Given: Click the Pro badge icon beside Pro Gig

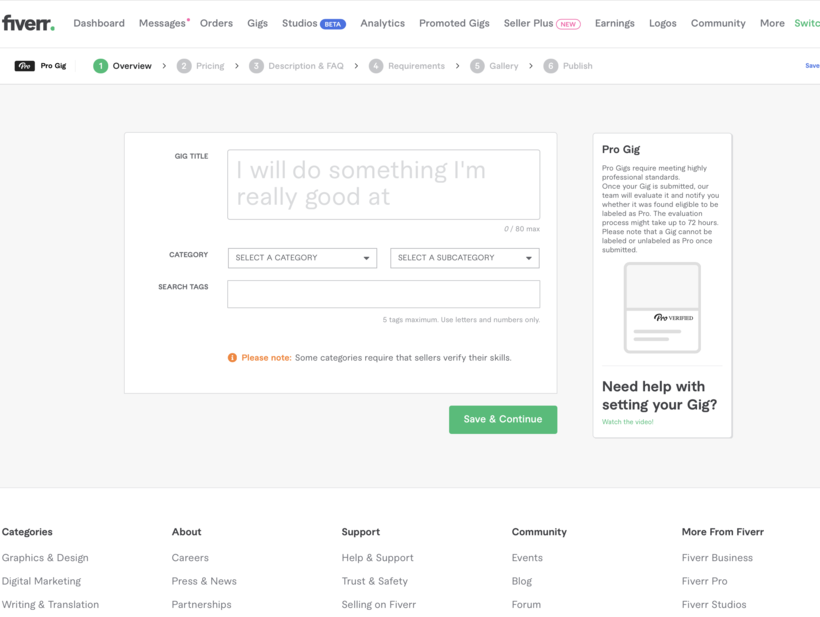Looking at the screenshot, I should click(25, 66).
